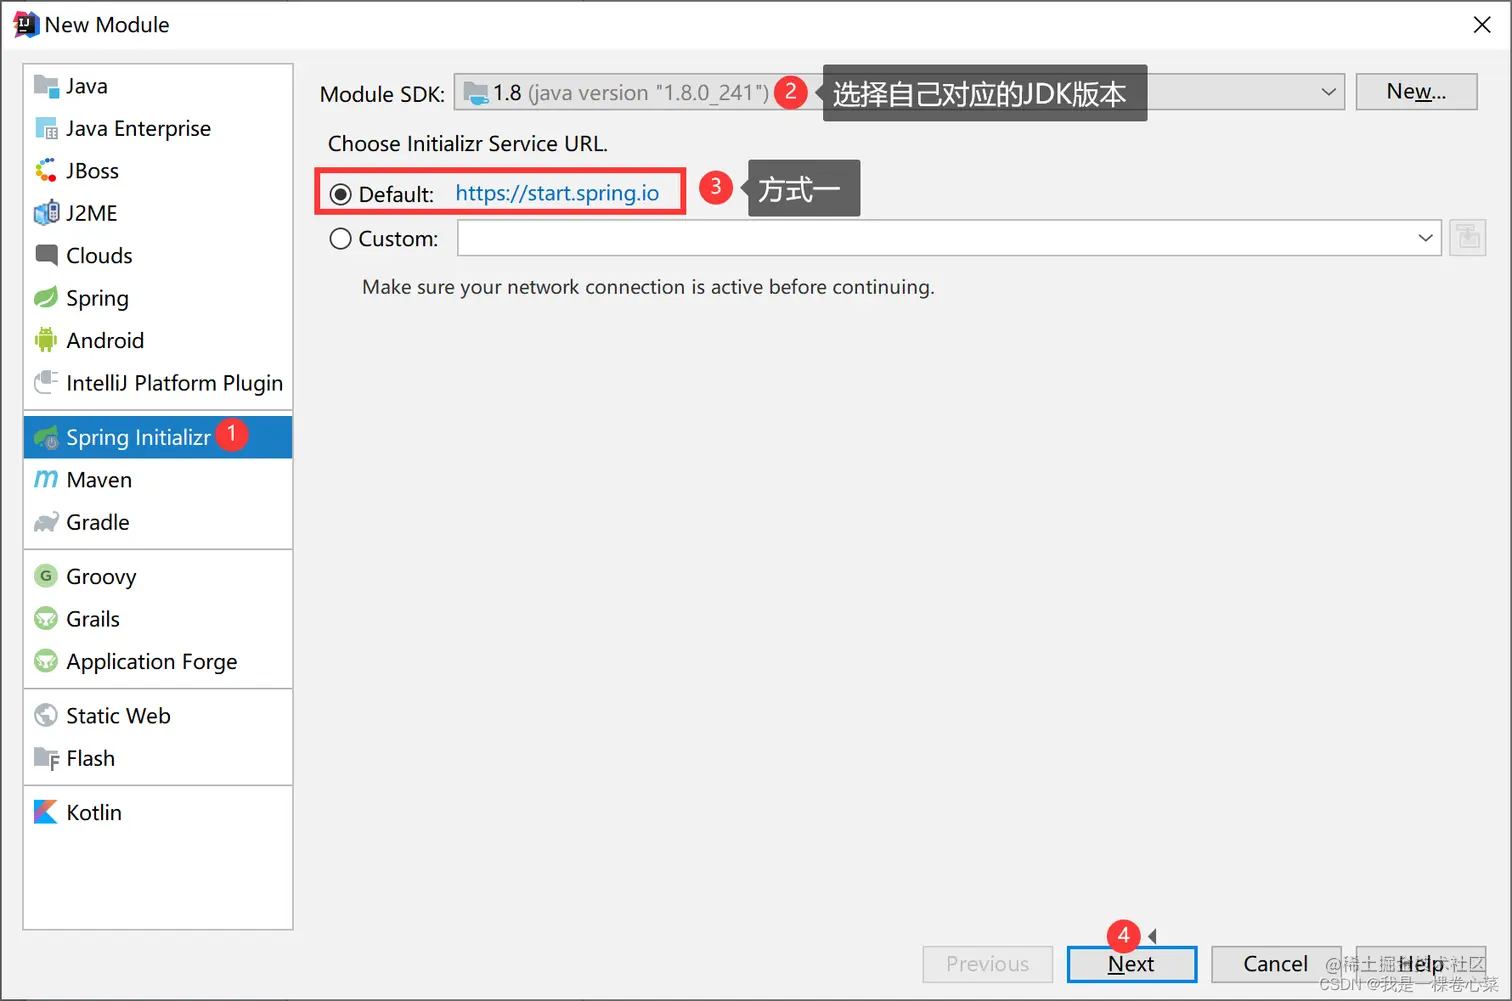Select JBoss text in module list
This screenshot has height=1001, width=1512.
[92, 171]
